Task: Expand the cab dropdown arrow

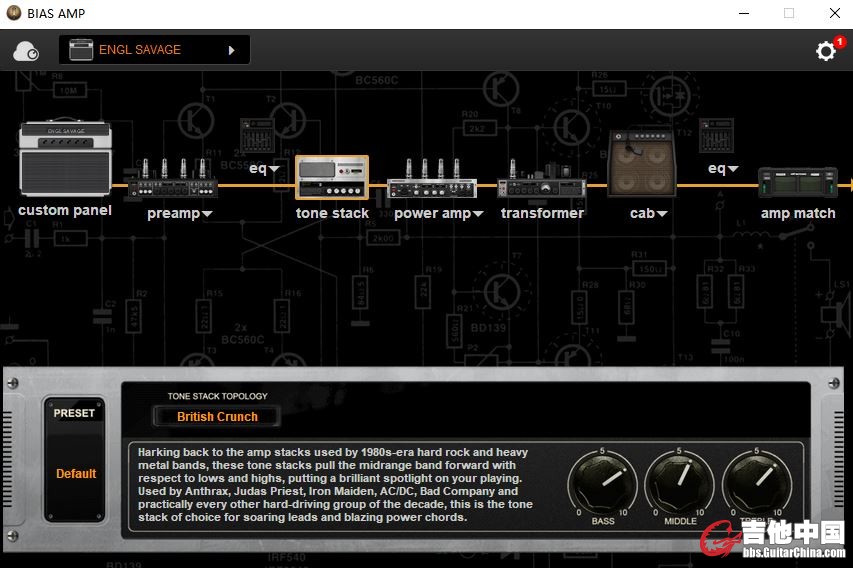Action: (x=662, y=214)
